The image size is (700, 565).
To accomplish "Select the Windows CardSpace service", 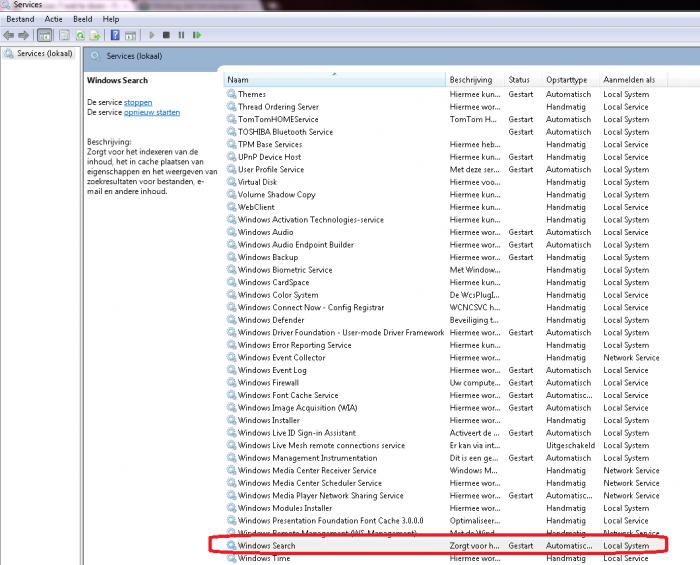I will pyautogui.click(x=444, y=282).
